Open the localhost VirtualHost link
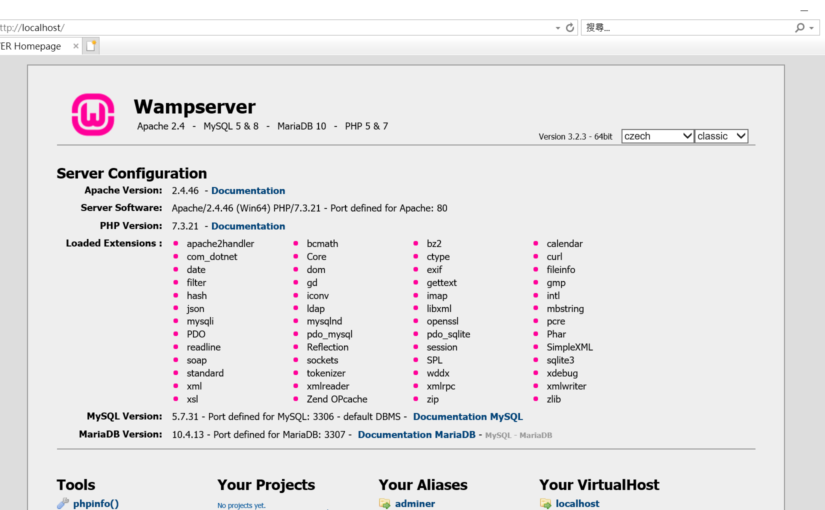This screenshot has height=510, width=825. coord(577,504)
